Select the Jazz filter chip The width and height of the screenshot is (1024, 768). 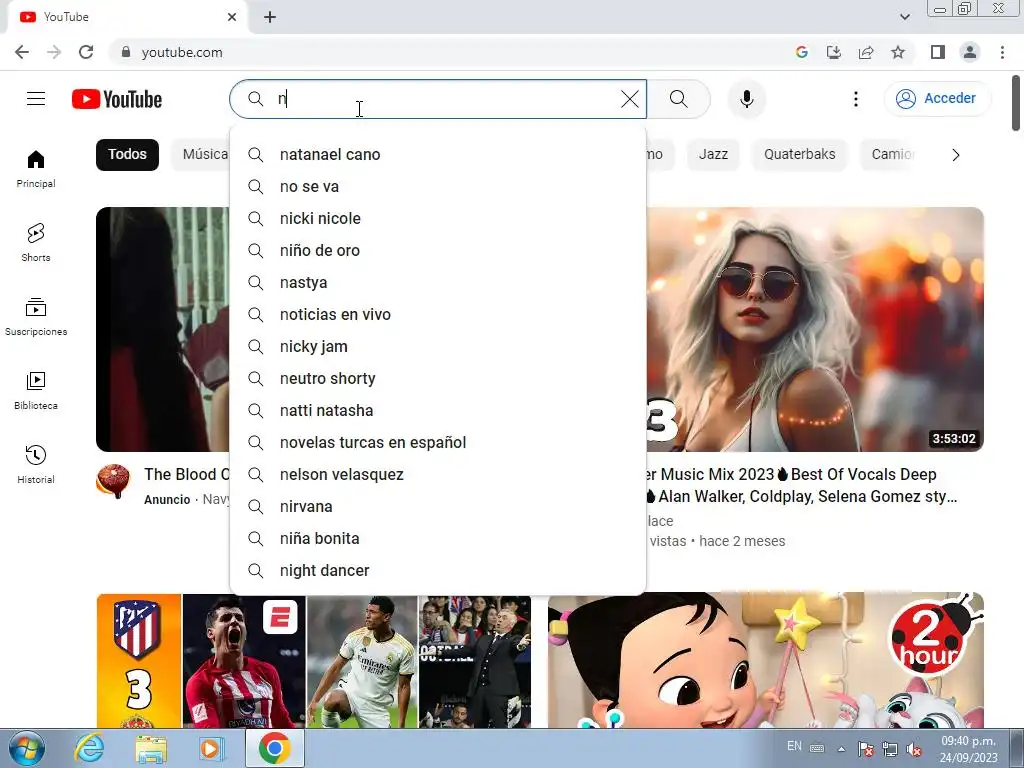tap(713, 155)
